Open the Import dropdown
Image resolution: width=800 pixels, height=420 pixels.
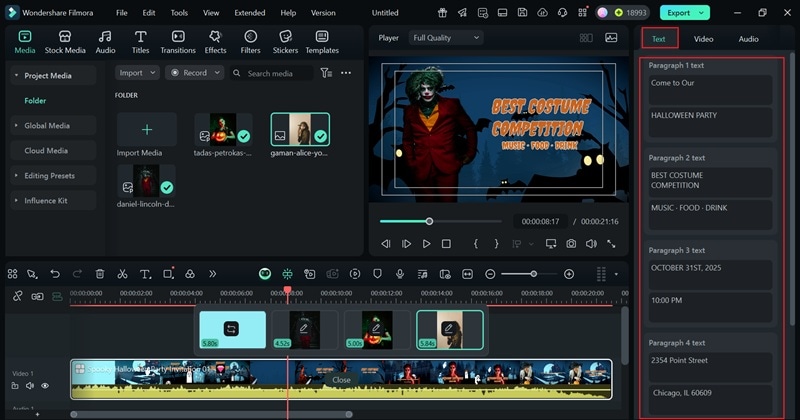point(137,73)
